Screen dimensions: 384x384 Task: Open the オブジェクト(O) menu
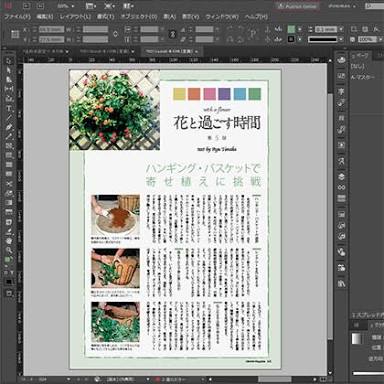click(139, 16)
